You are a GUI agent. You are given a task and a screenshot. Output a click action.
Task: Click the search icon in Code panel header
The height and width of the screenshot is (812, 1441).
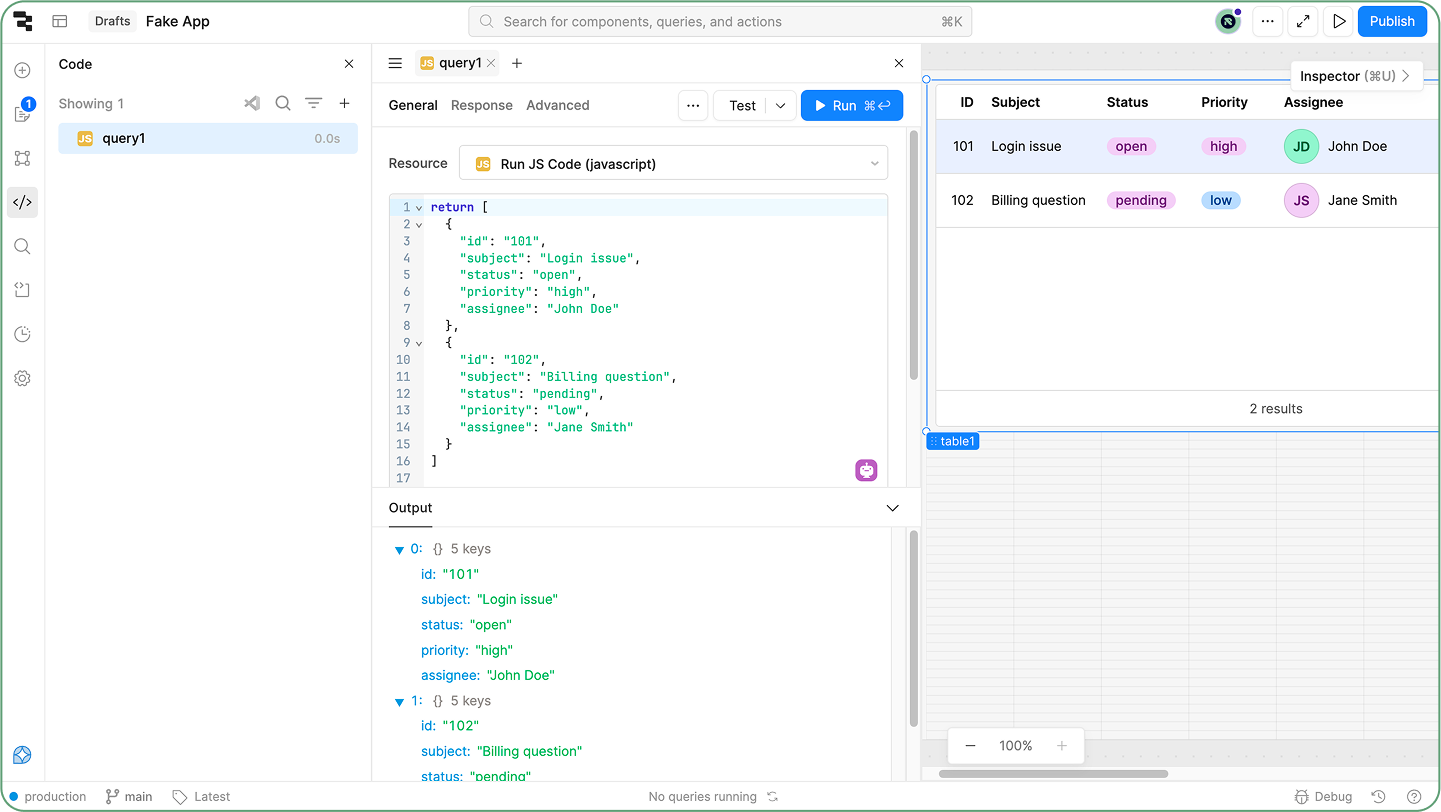point(283,103)
